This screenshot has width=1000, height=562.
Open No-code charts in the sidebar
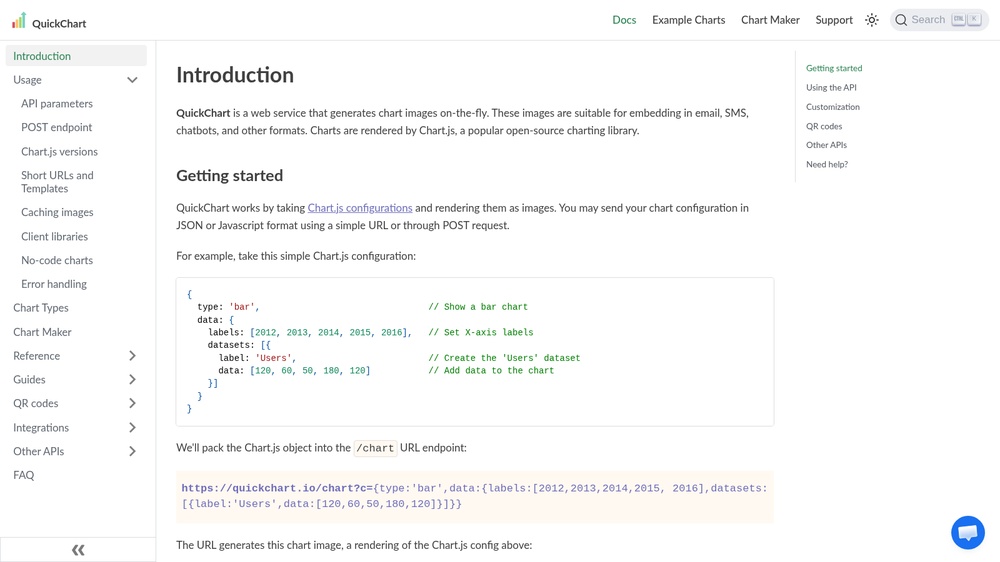[57, 260]
